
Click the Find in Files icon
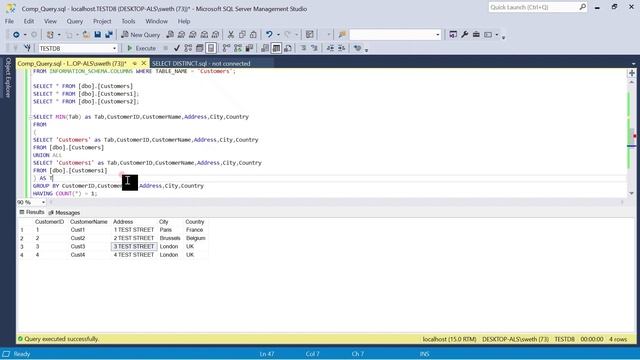342,35
